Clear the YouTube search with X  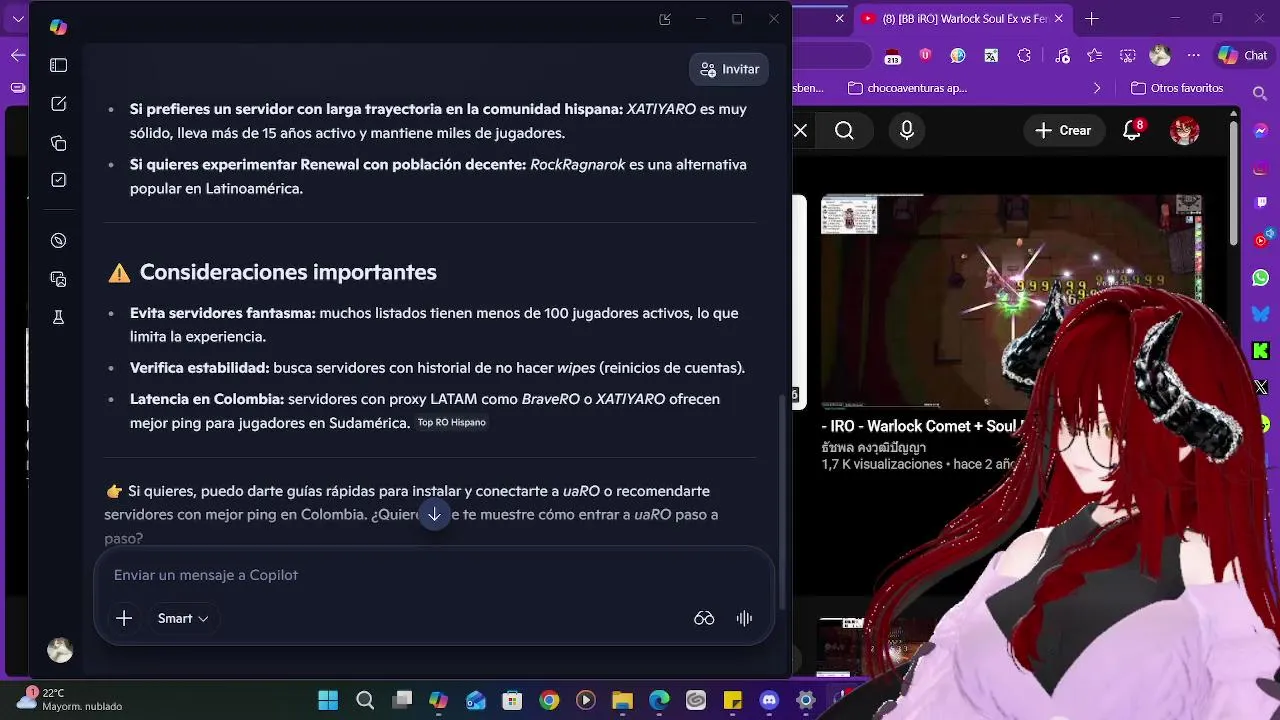801,131
